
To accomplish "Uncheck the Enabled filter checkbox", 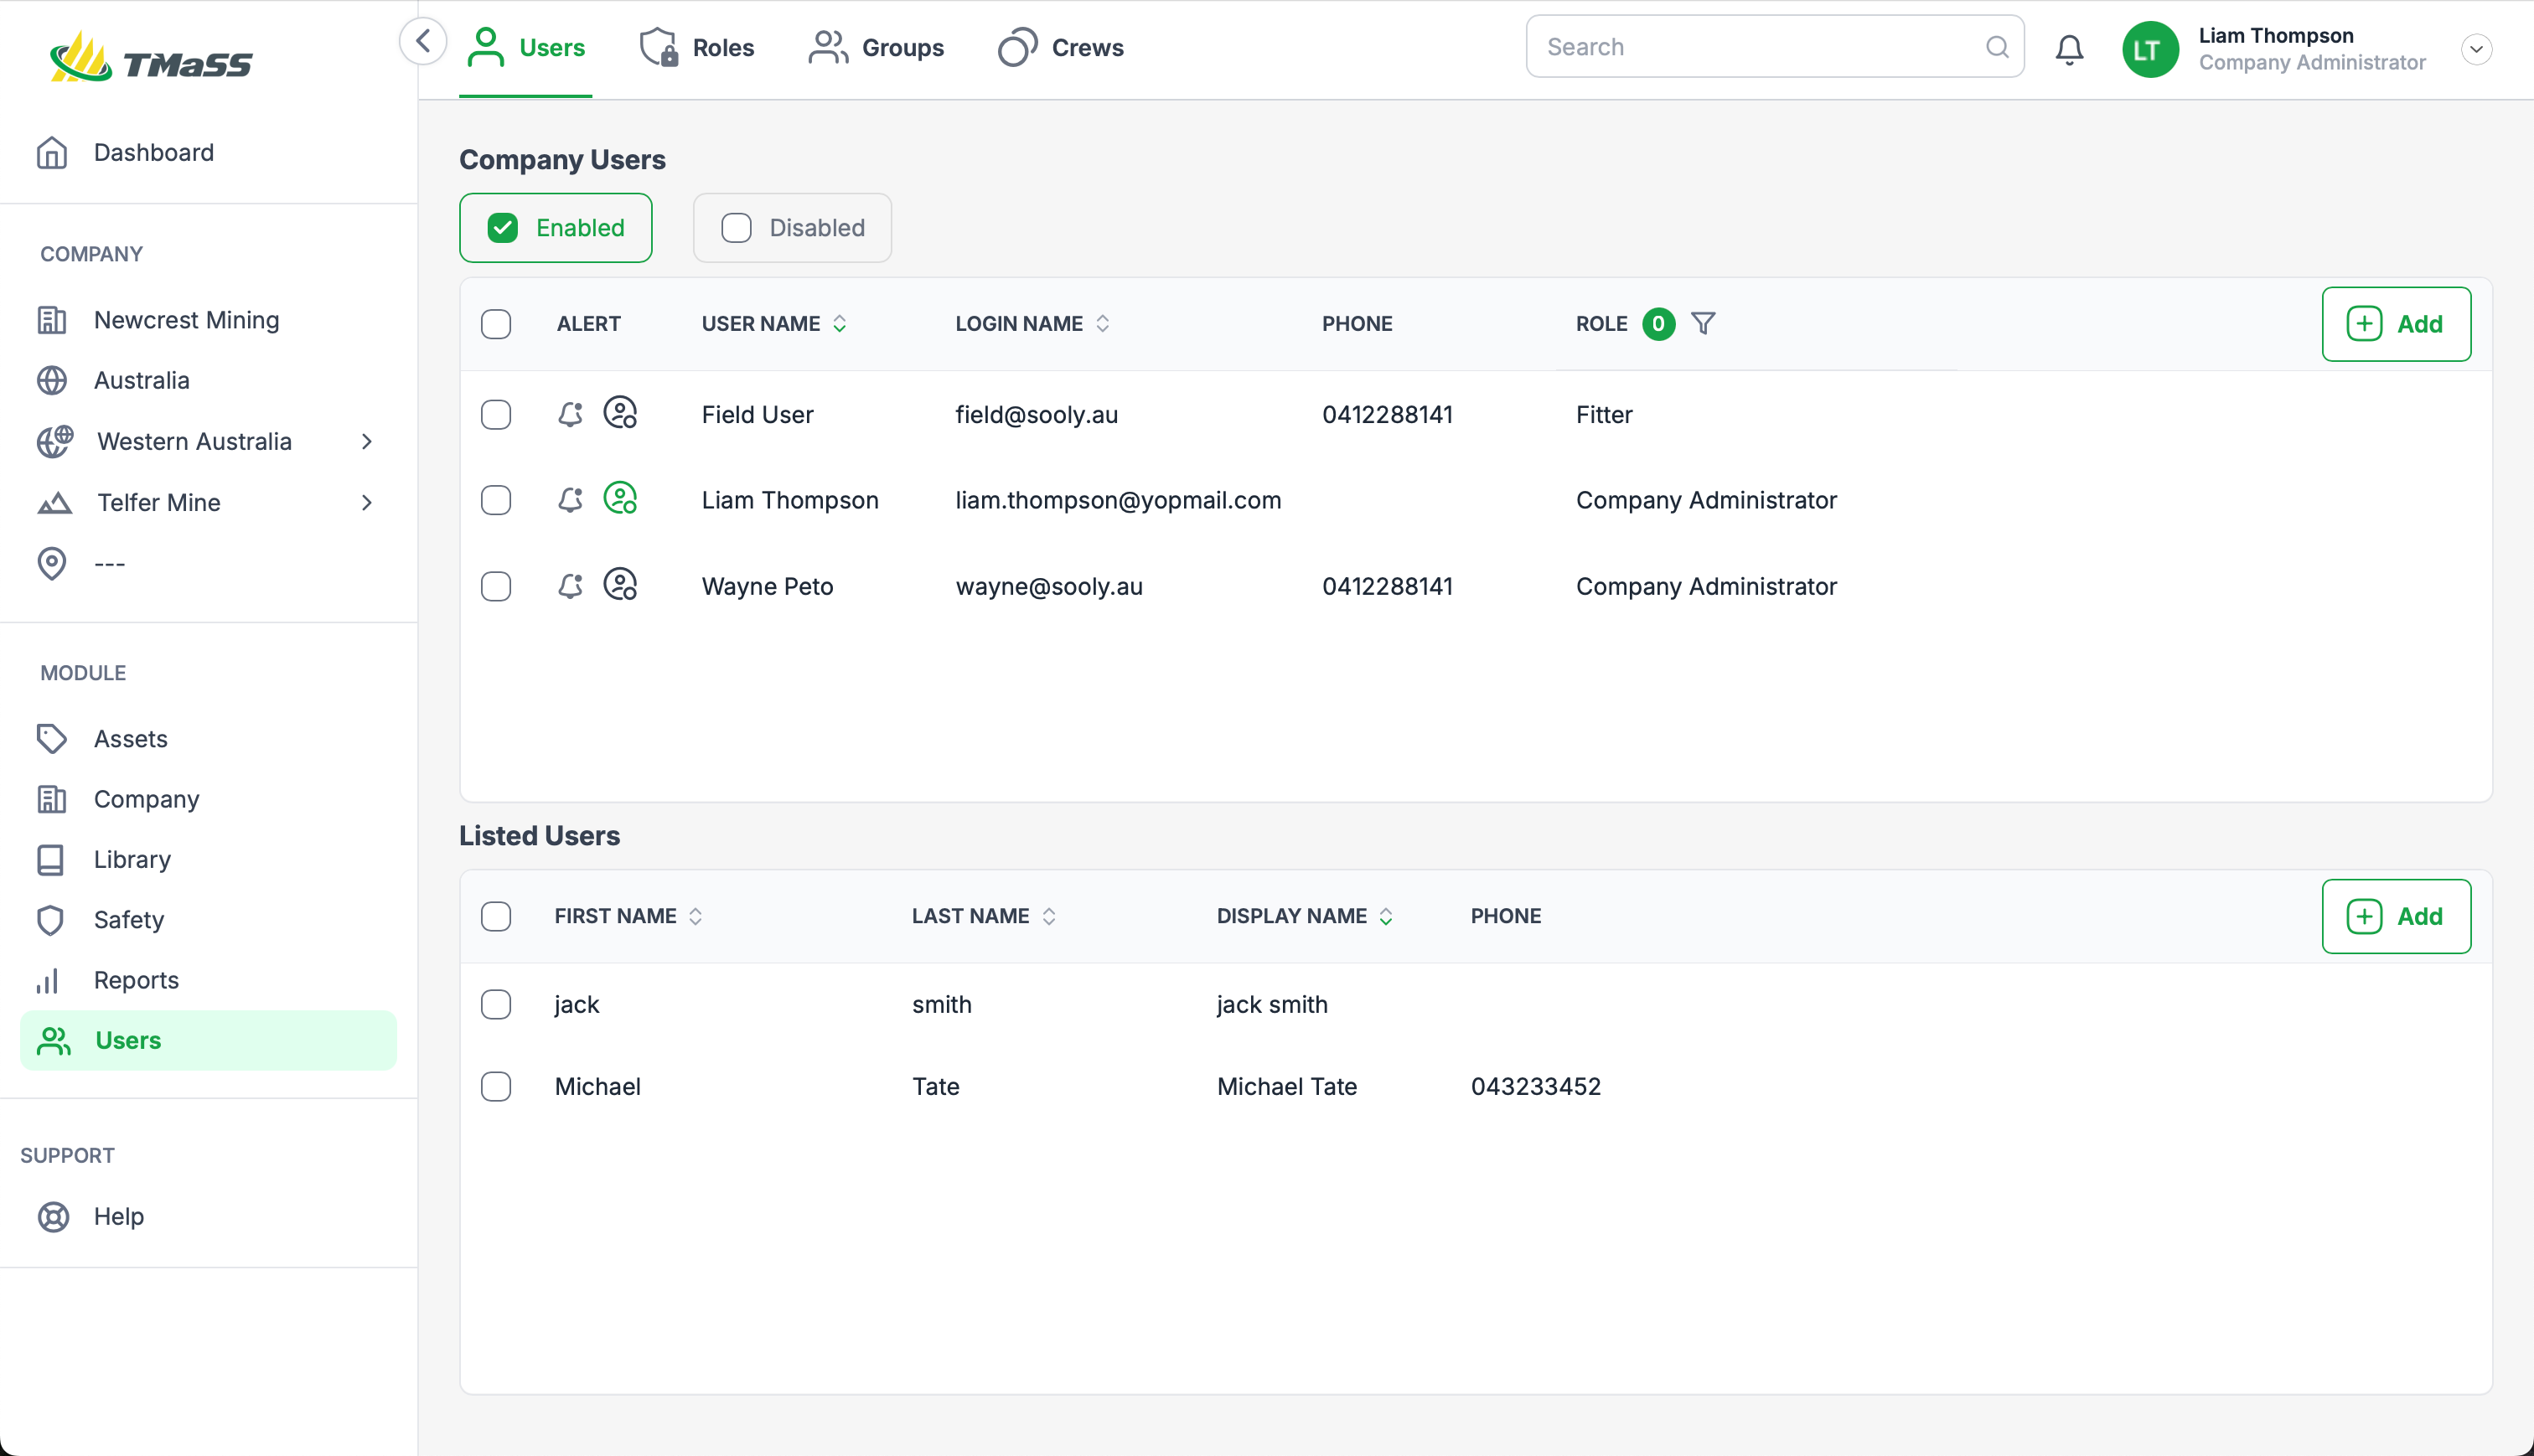I will (x=503, y=228).
